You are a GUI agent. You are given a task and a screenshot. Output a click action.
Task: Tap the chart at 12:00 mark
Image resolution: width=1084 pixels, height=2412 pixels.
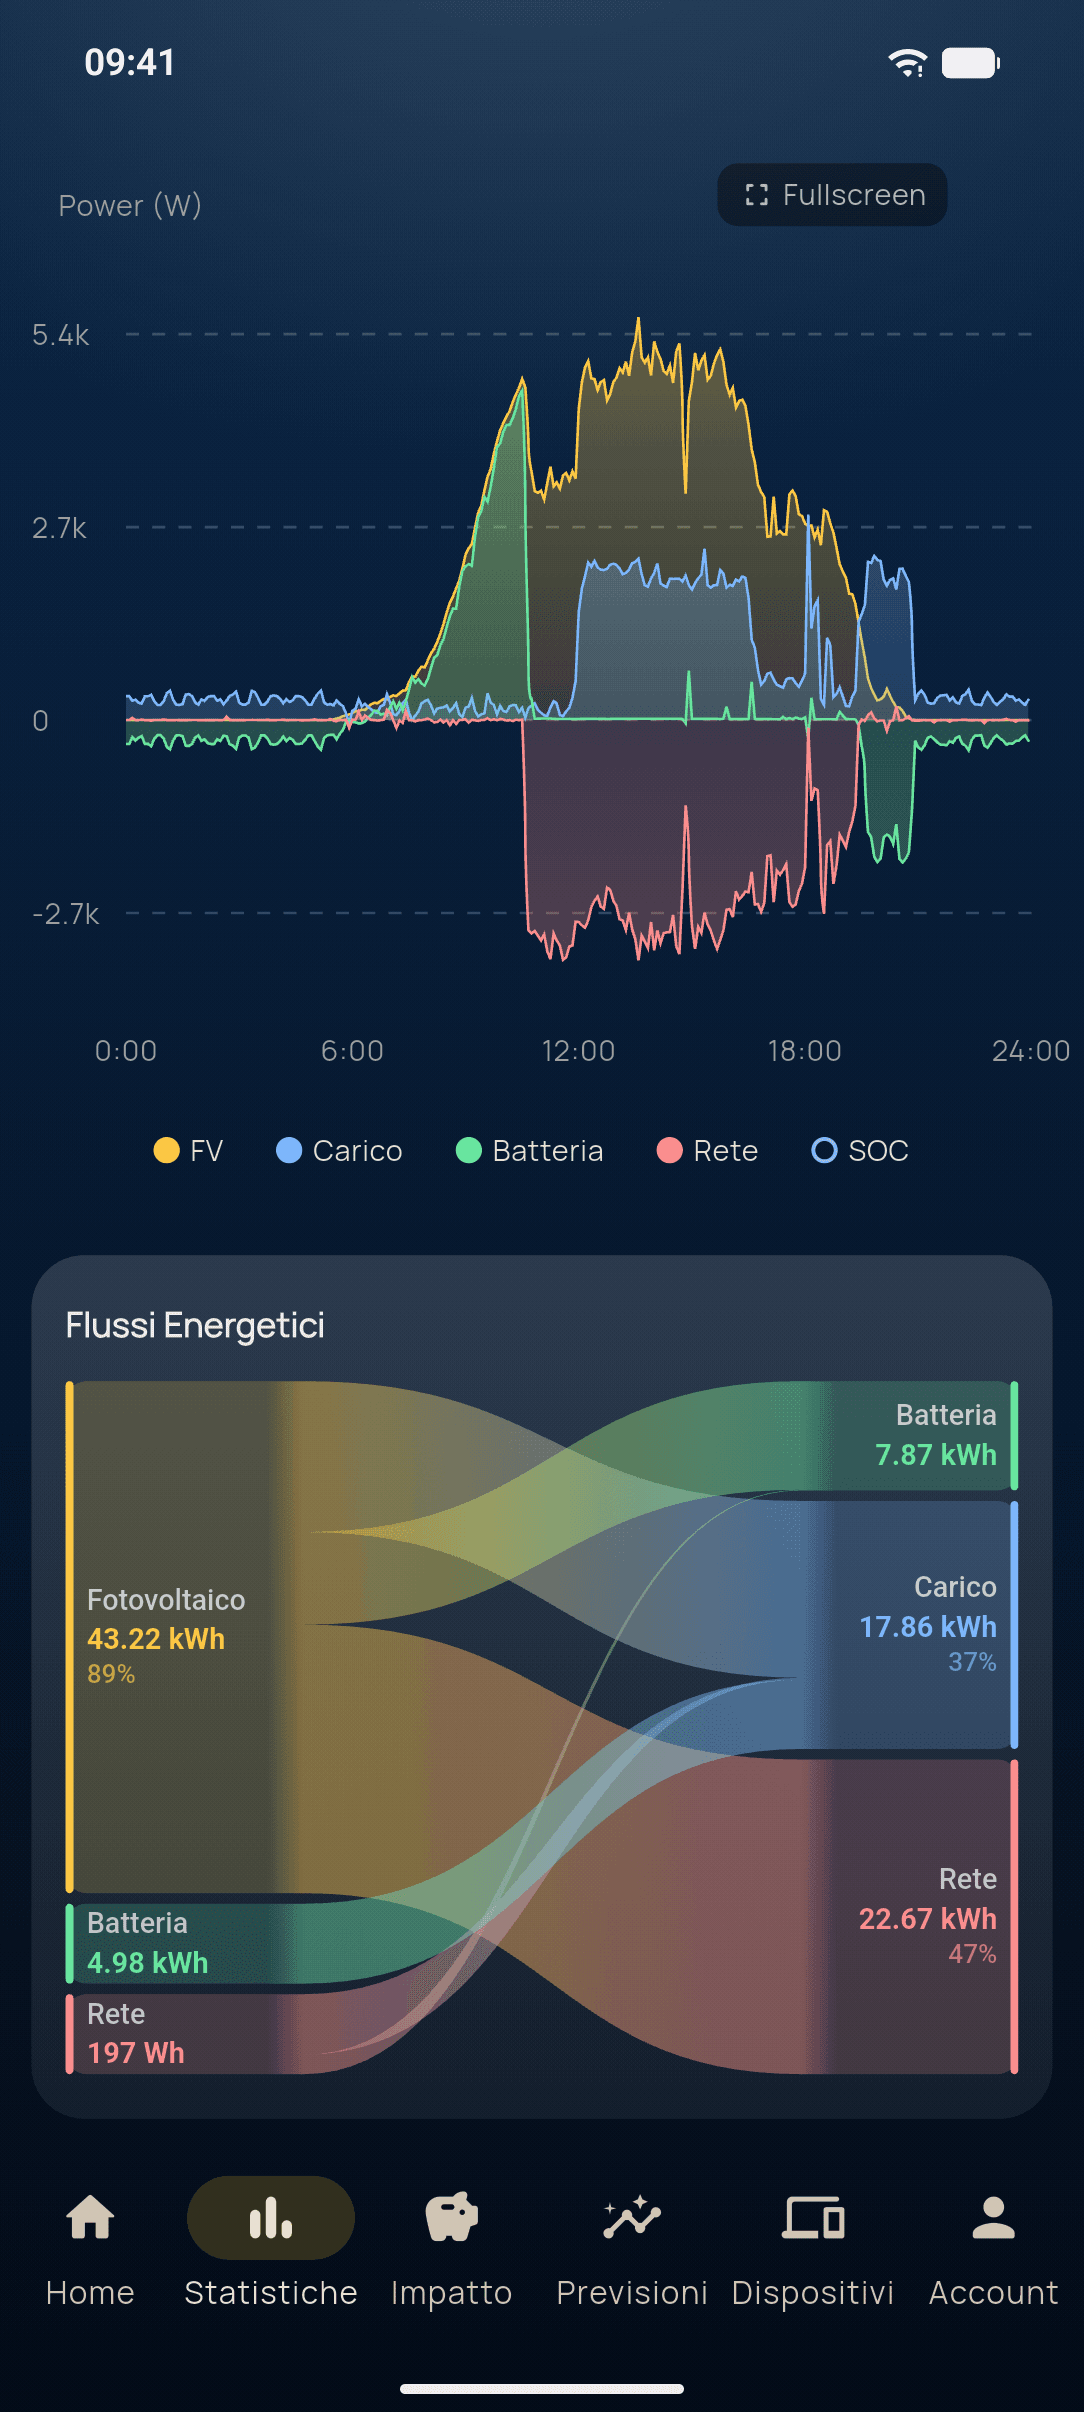(578, 1050)
